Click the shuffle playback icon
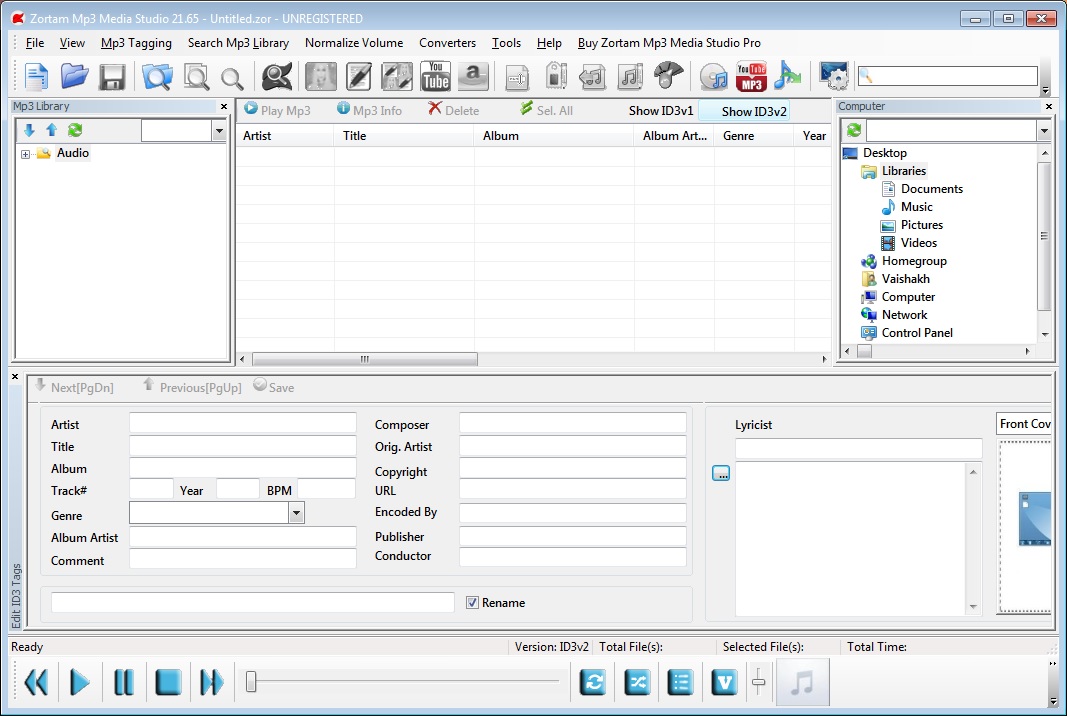The height and width of the screenshot is (716, 1067). click(x=637, y=683)
